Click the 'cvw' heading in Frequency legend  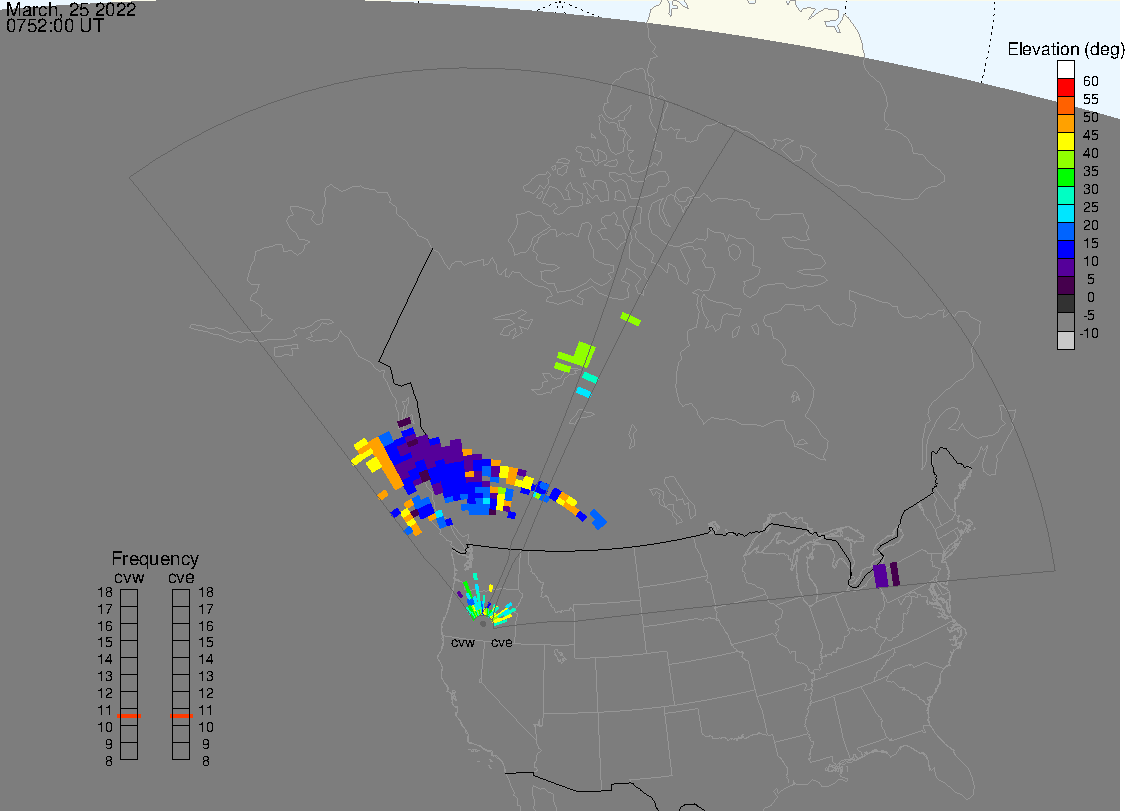click(129, 578)
